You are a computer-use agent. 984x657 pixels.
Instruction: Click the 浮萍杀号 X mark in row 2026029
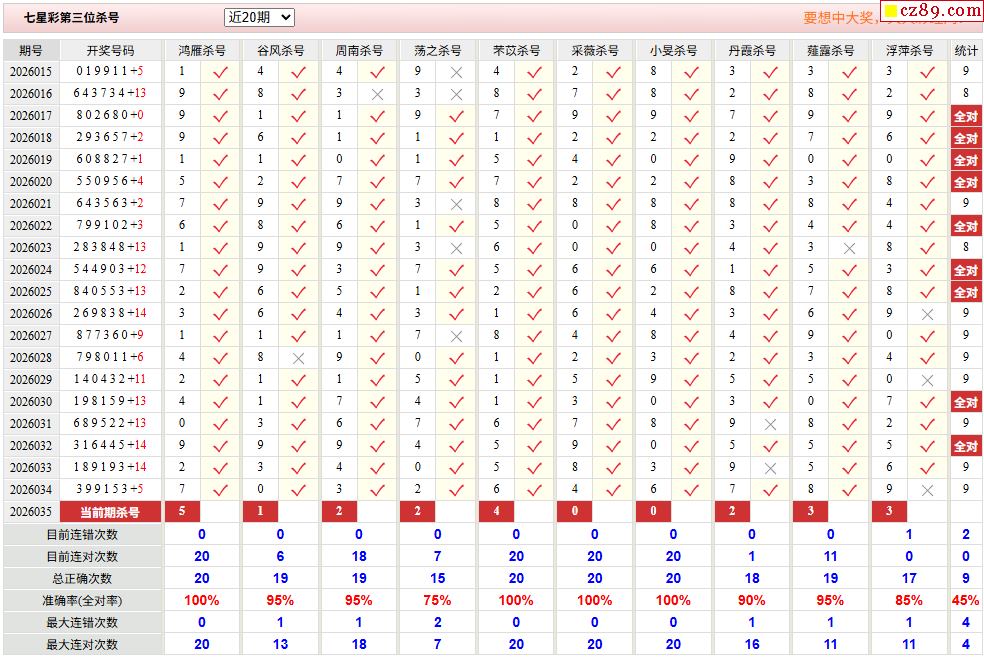(x=928, y=380)
